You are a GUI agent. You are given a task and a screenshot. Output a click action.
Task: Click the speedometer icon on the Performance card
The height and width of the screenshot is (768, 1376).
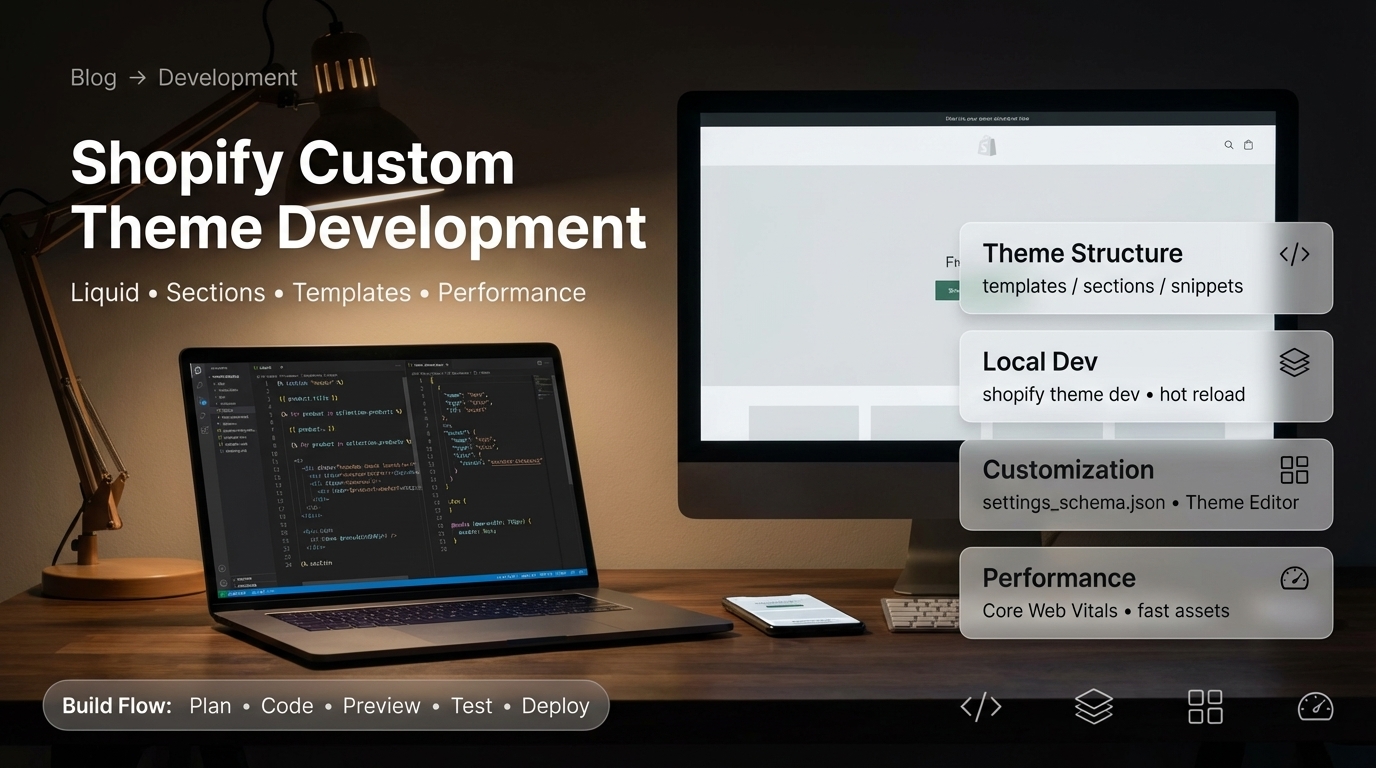1294,578
